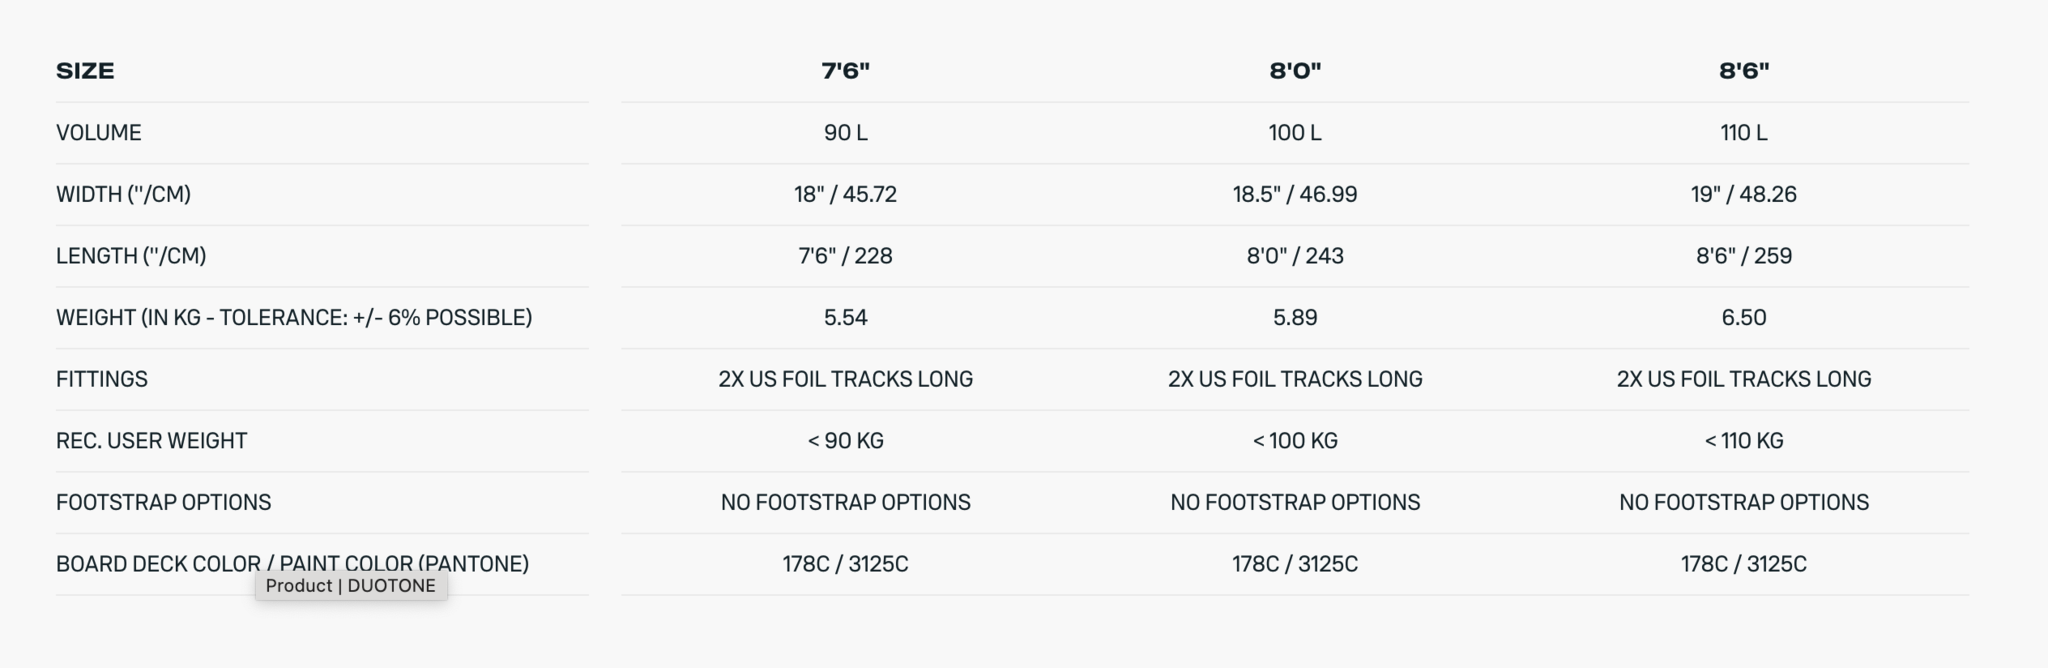Select the 18.5" / 46.99 width cell
The image size is (2048, 668).
click(1295, 194)
